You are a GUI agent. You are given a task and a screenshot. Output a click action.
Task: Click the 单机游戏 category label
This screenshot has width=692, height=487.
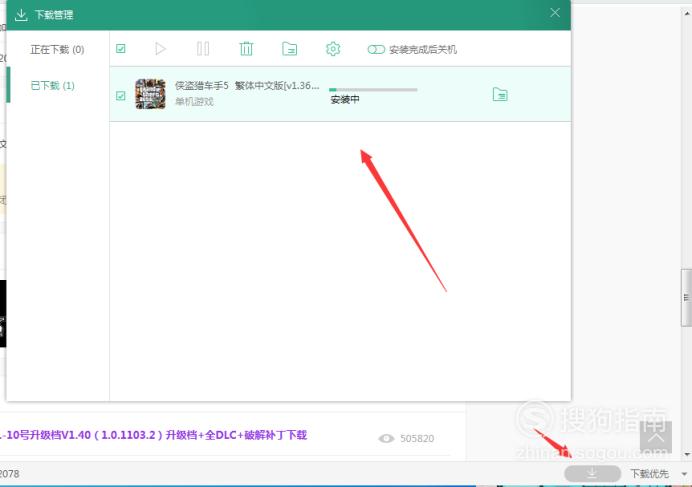tap(194, 102)
